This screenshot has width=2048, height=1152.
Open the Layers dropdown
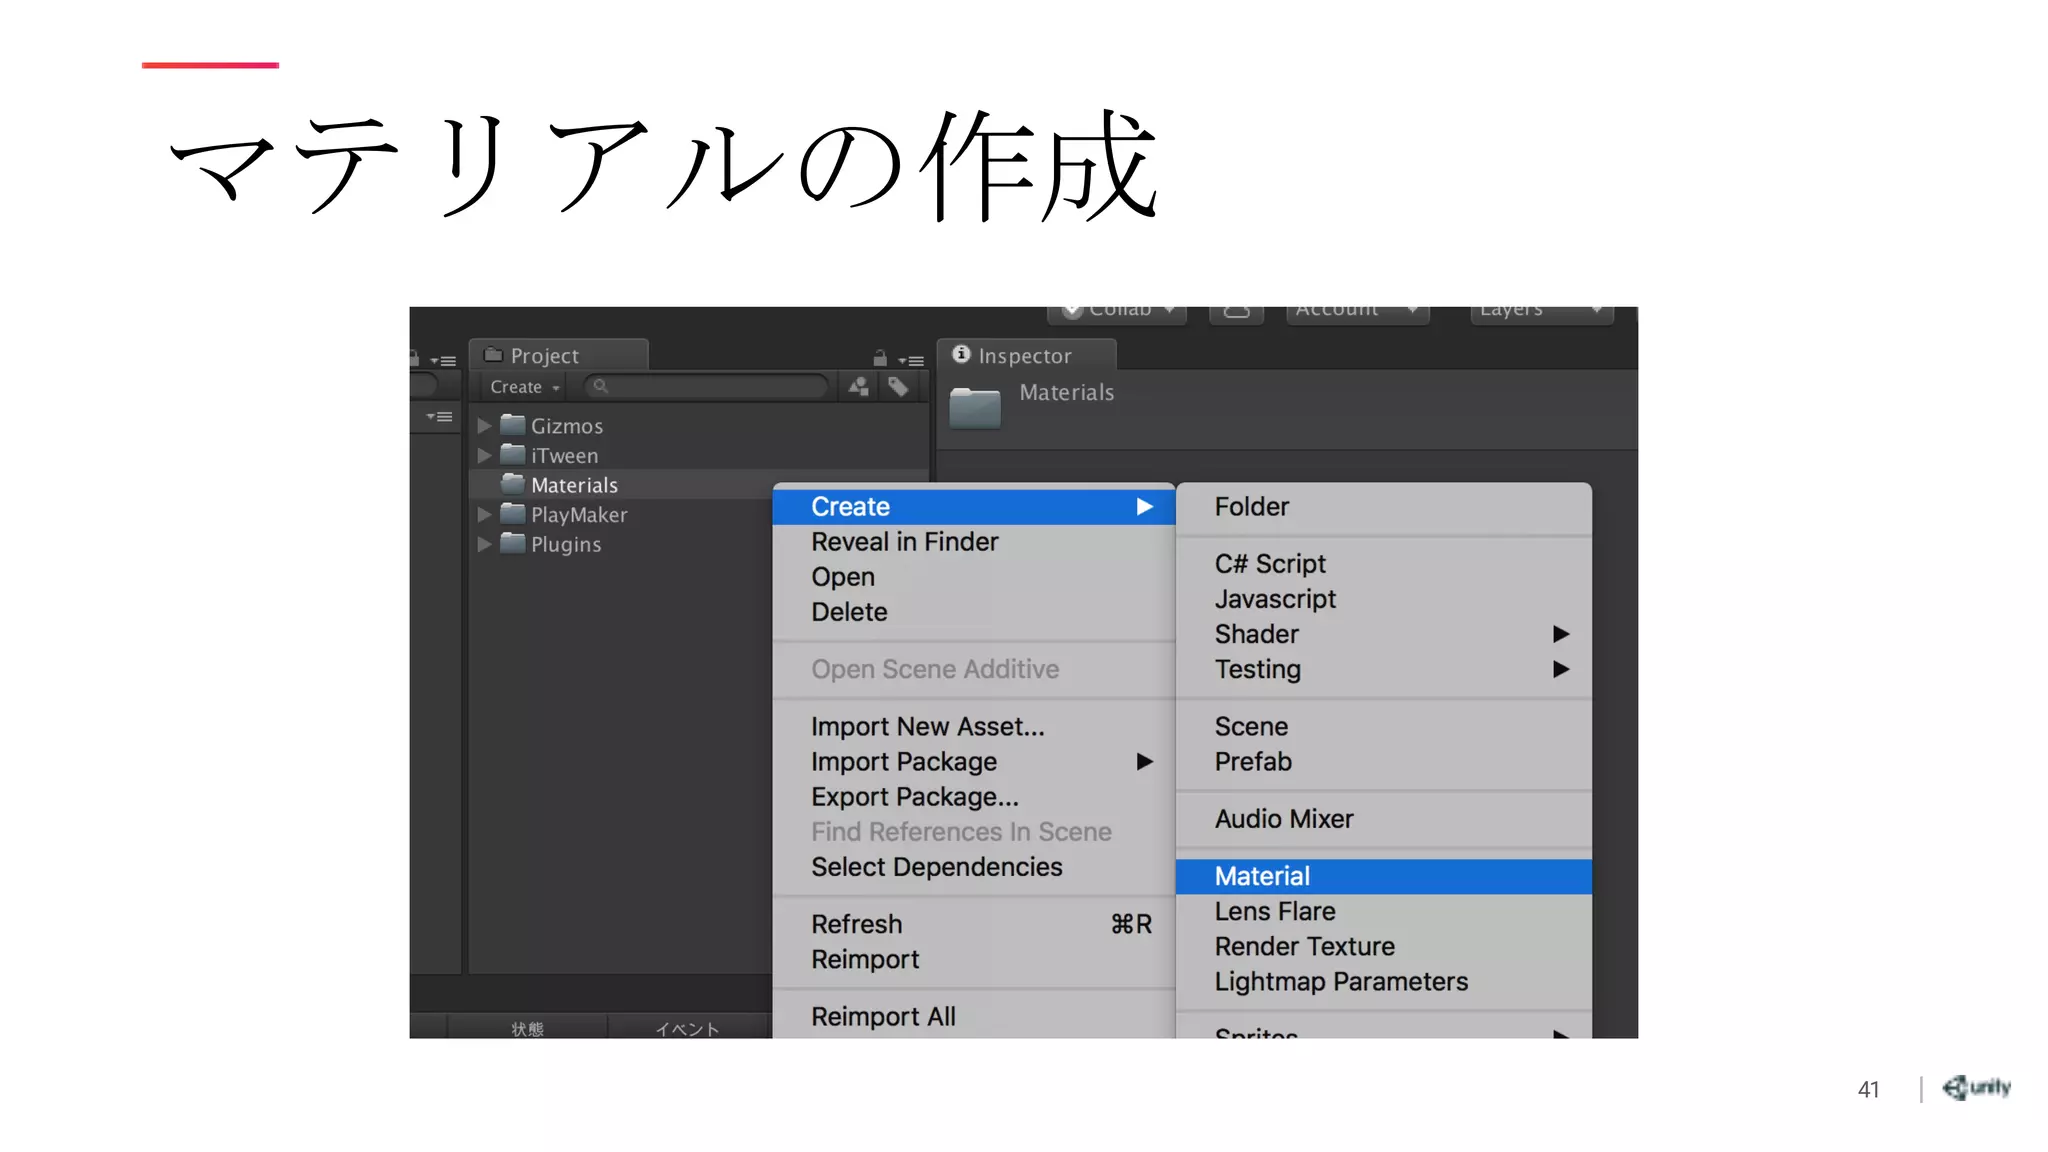point(1540,312)
